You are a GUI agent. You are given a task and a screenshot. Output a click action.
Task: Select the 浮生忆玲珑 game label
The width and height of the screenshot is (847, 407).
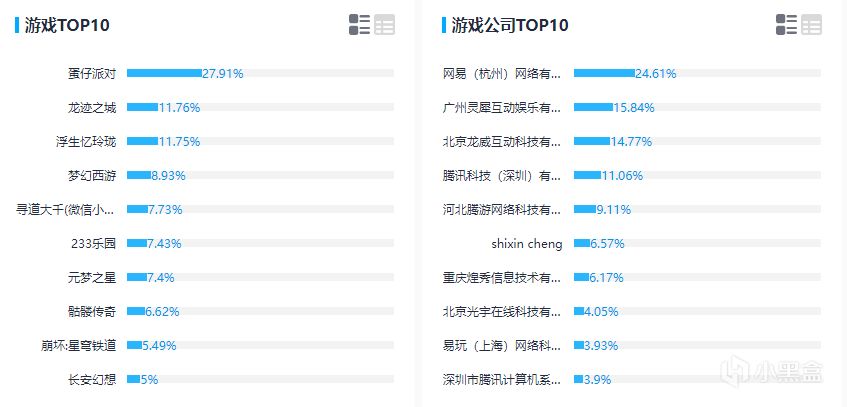click(x=87, y=141)
